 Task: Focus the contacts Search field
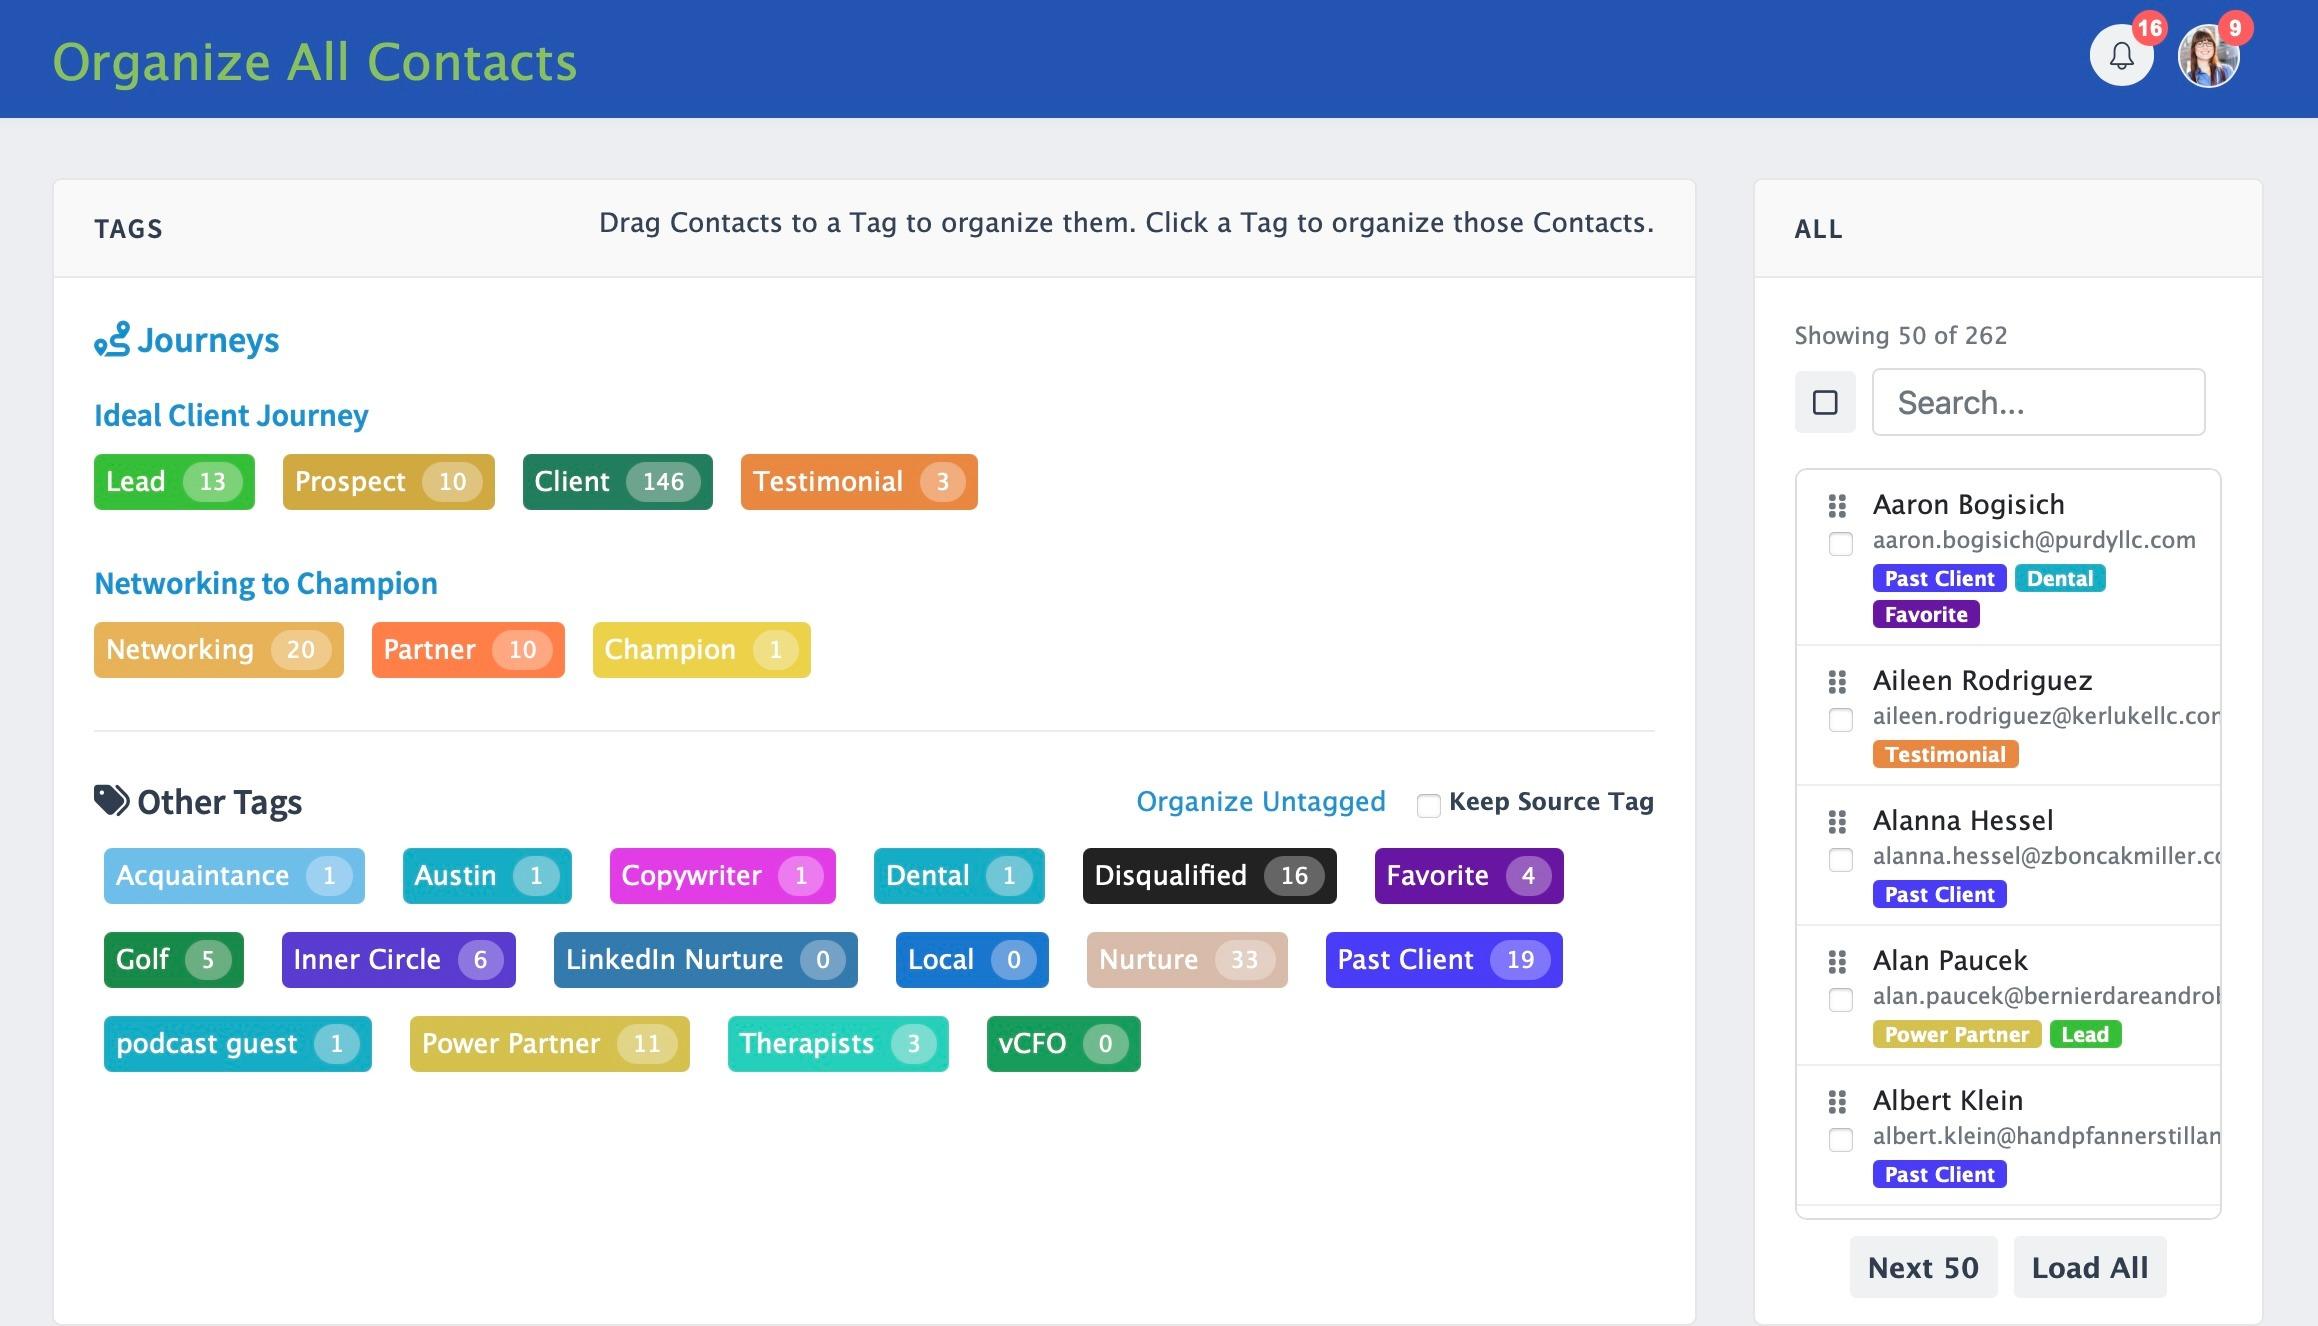point(2038,402)
